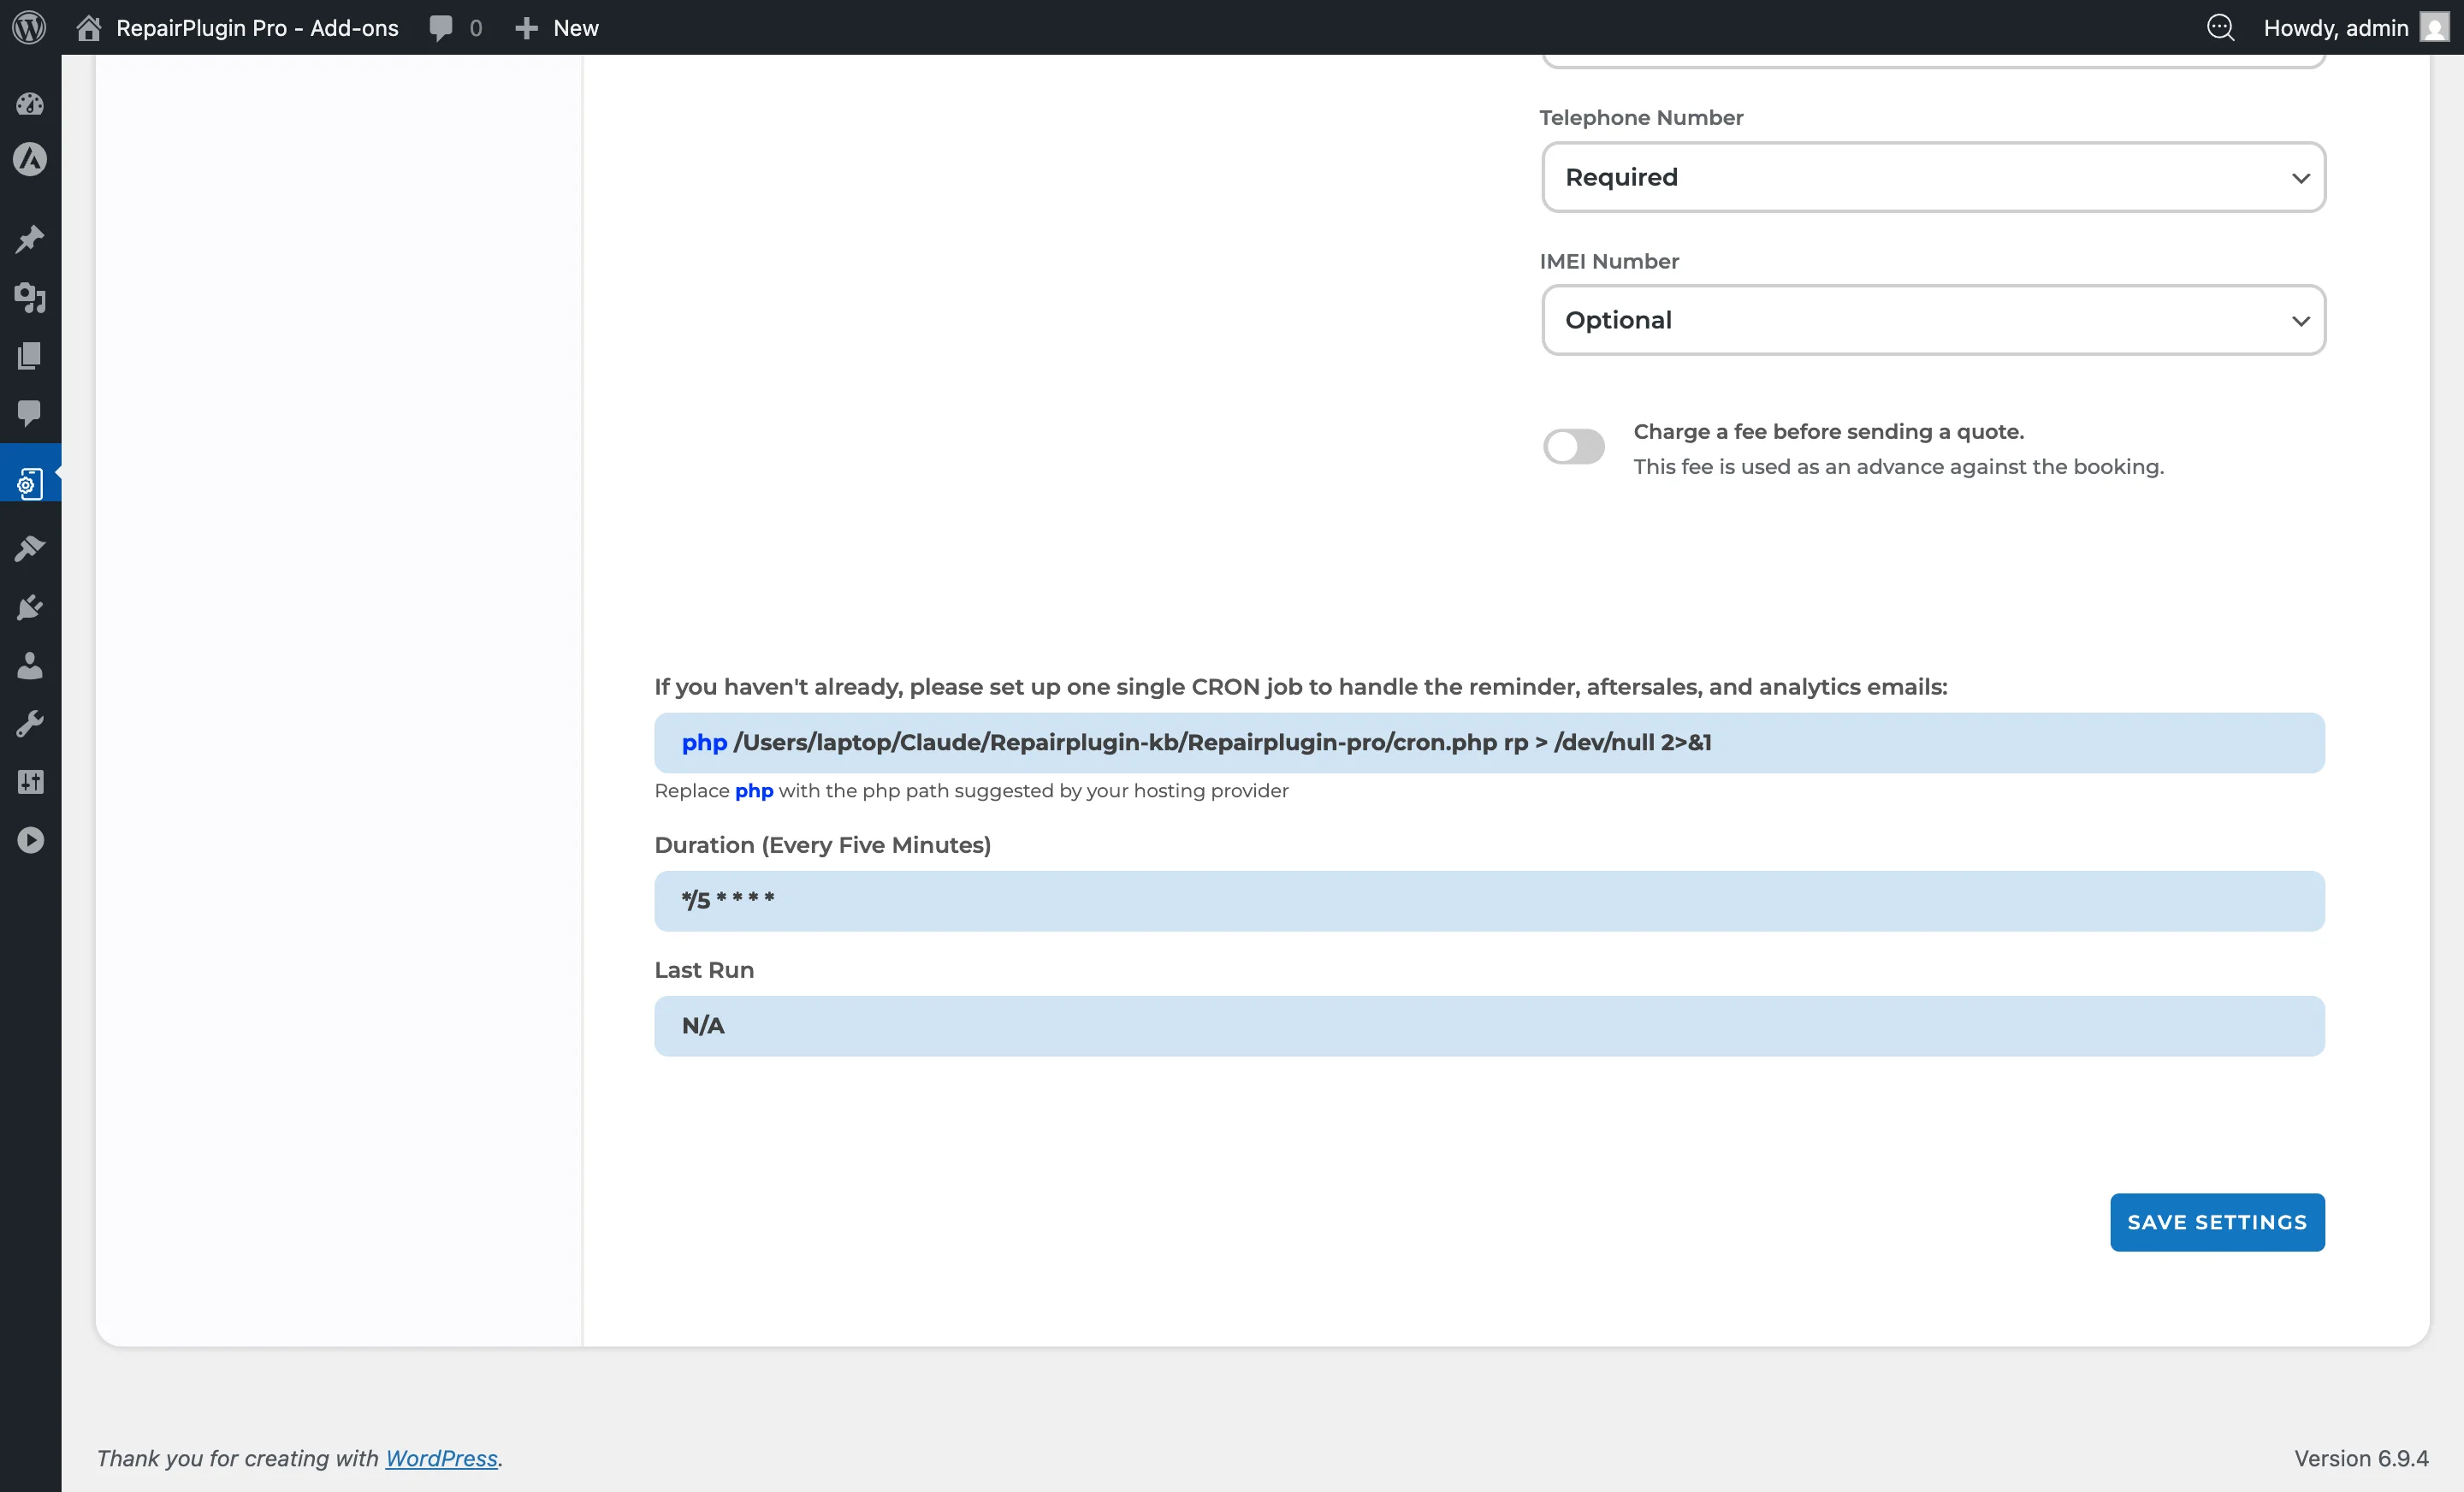Follow the WordPress footer link

point(441,1458)
